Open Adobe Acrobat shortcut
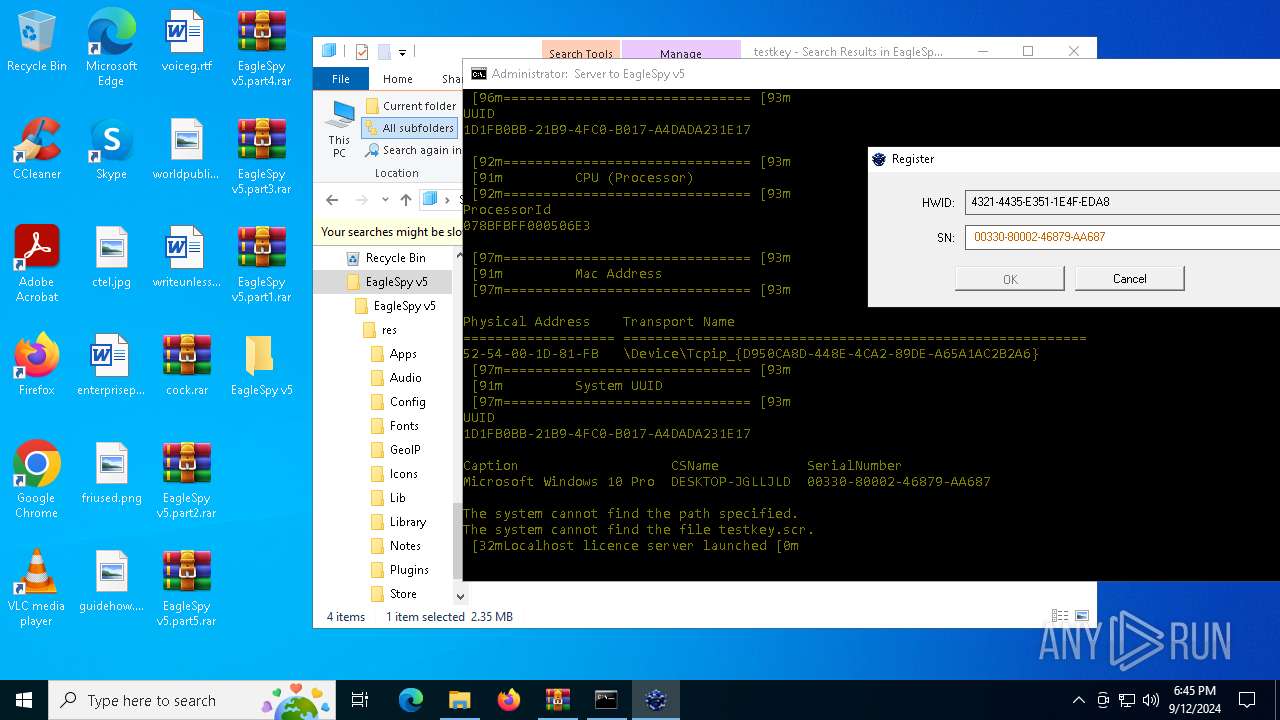 [x=37, y=264]
